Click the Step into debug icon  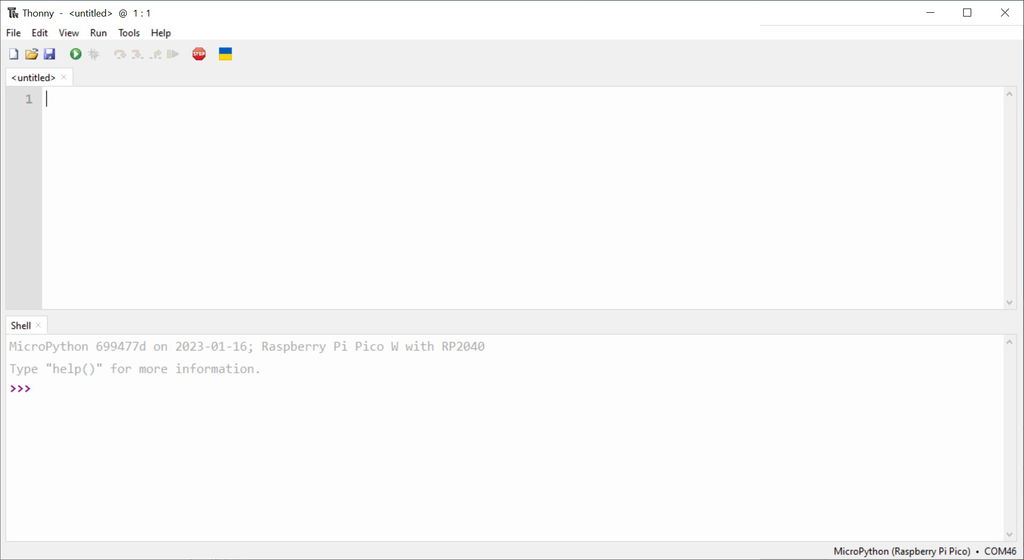click(137, 54)
